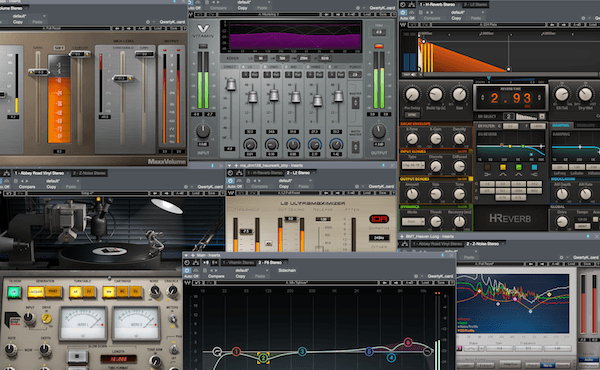The width and height of the screenshot is (600, 370).
Task: Click the Density knob in H-Reverb Decay Envelope
Action: click(x=459, y=139)
